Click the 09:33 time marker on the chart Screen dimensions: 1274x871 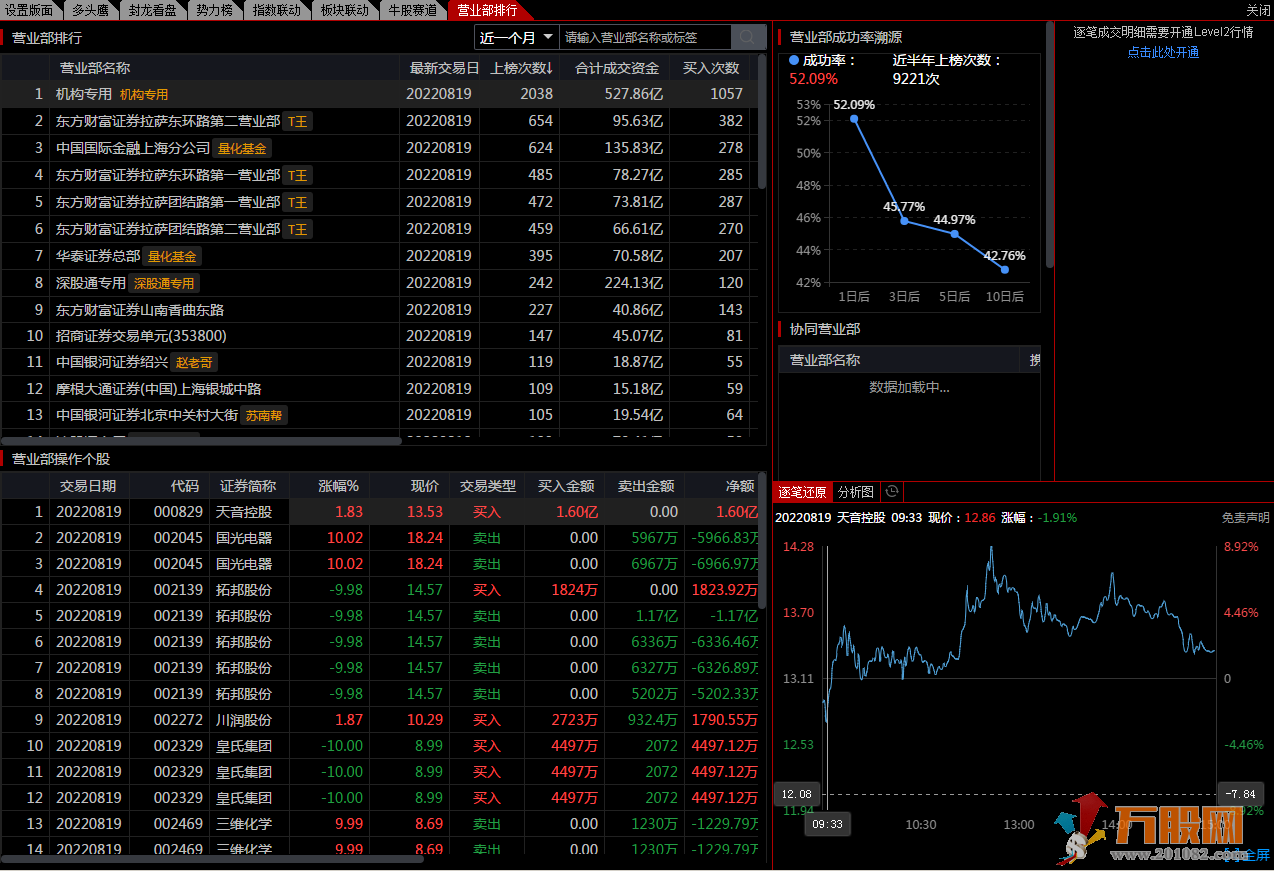[827, 824]
